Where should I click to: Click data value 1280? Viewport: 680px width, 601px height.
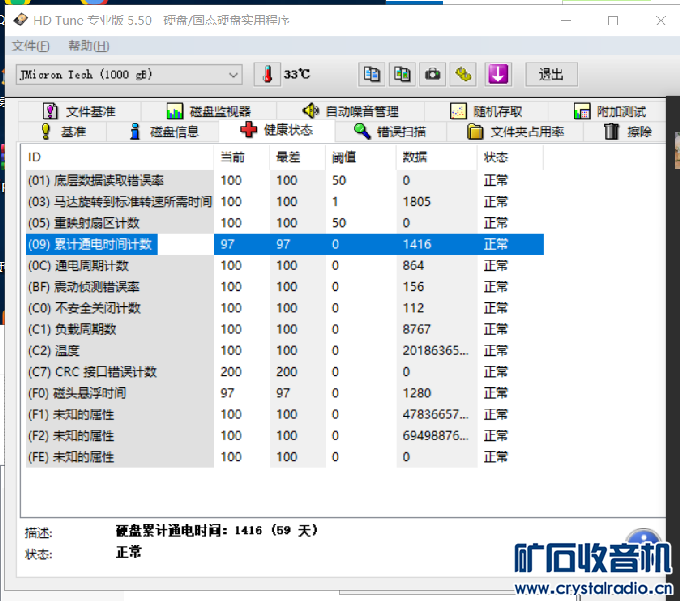point(417,393)
